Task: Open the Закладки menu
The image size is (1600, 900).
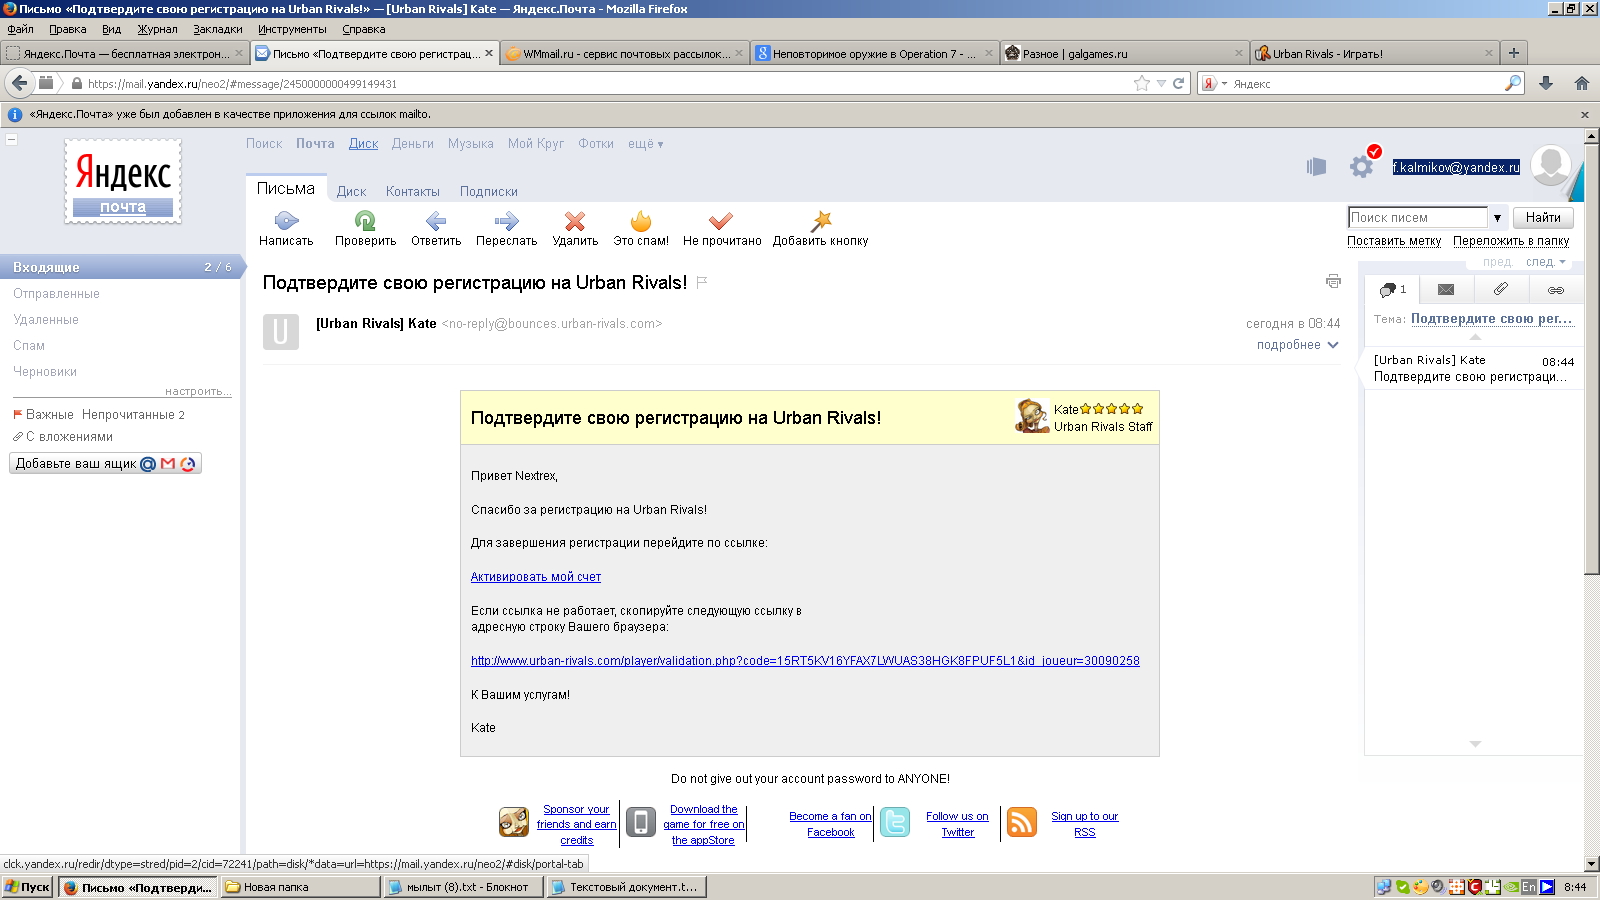Action: coord(218,29)
